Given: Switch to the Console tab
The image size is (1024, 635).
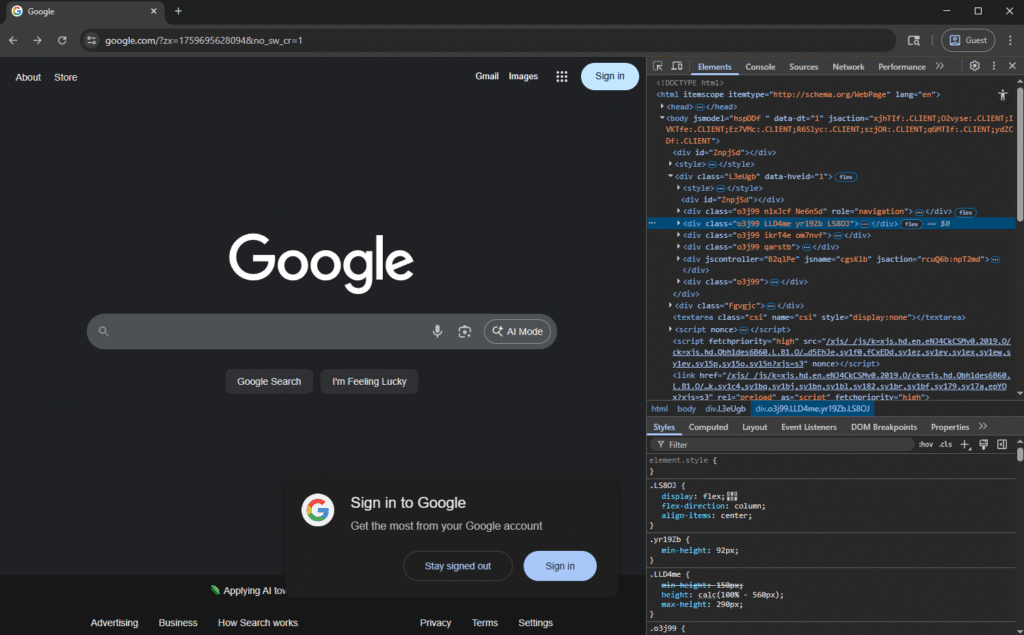Looking at the screenshot, I should (760, 66).
